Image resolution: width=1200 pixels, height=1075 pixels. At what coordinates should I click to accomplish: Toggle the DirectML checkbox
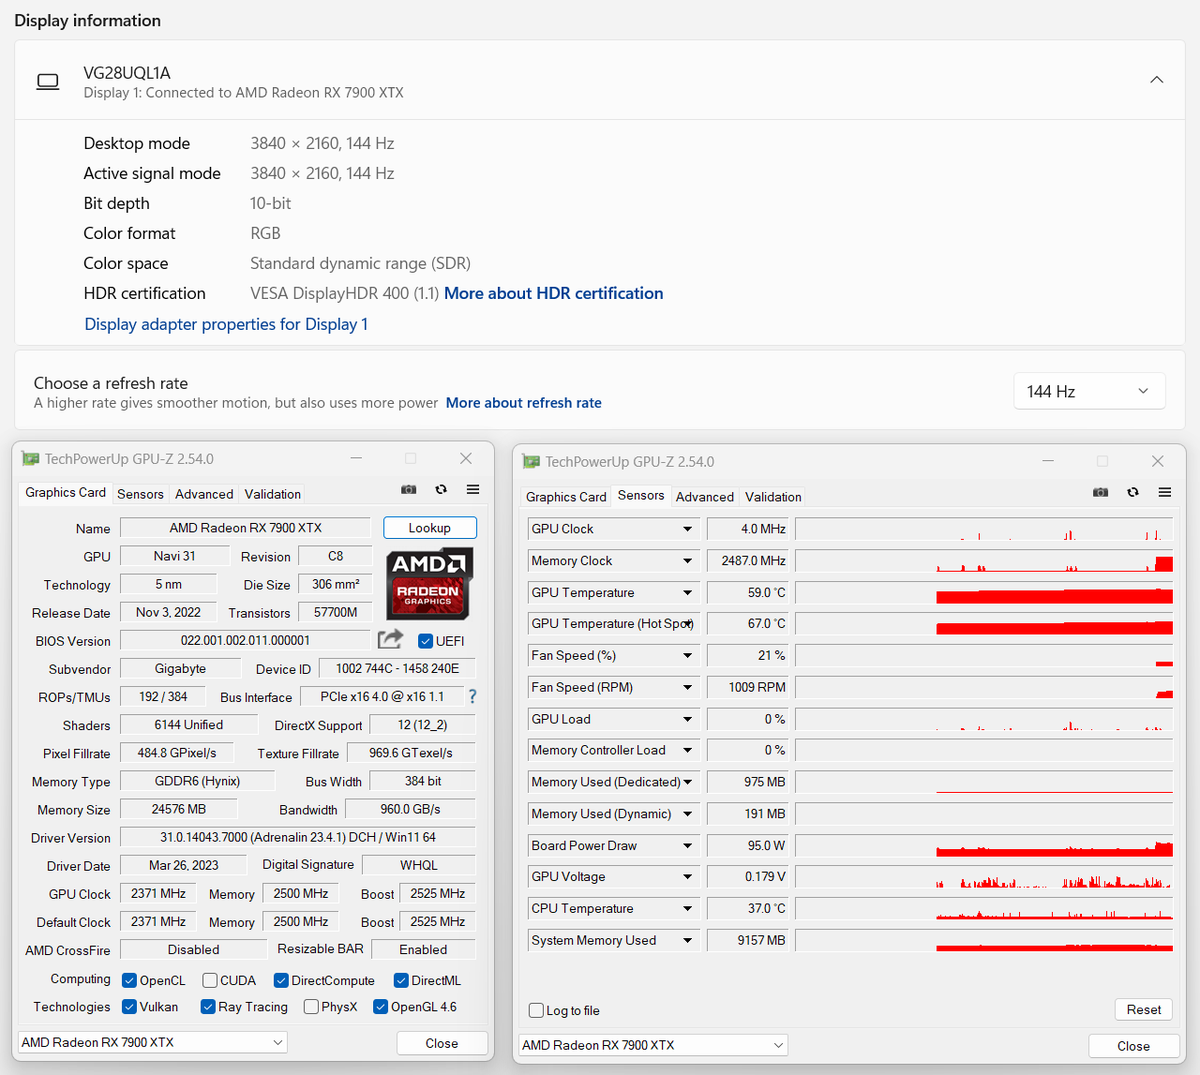(401, 980)
